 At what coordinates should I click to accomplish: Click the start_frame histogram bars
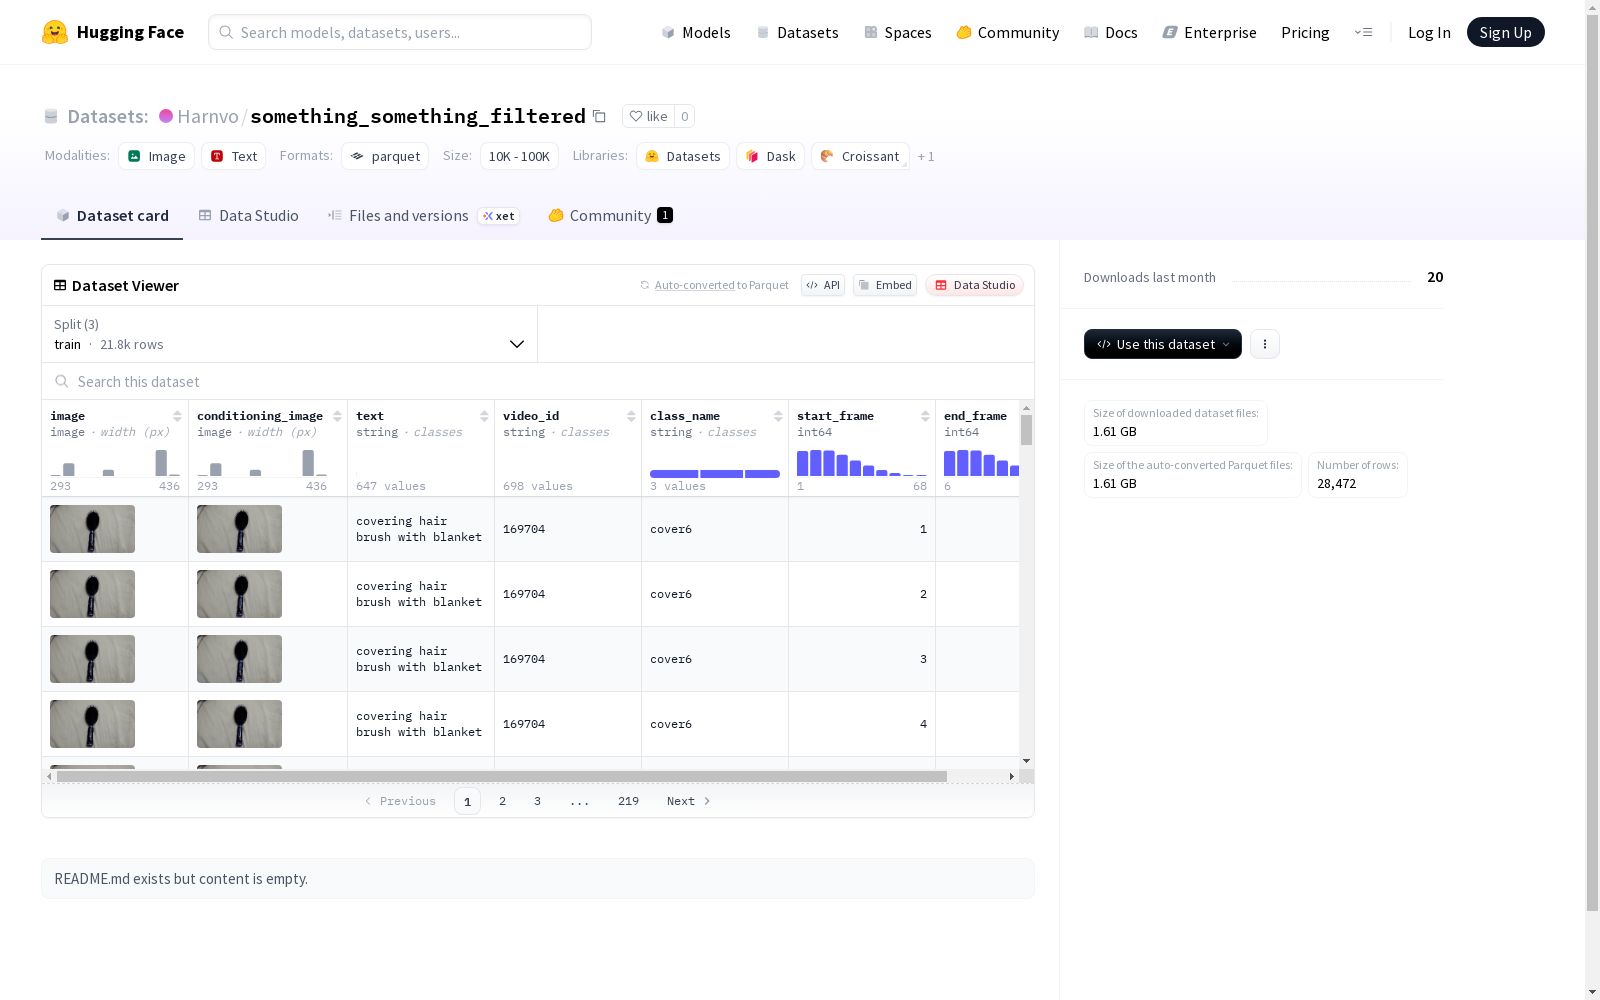tap(862, 463)
